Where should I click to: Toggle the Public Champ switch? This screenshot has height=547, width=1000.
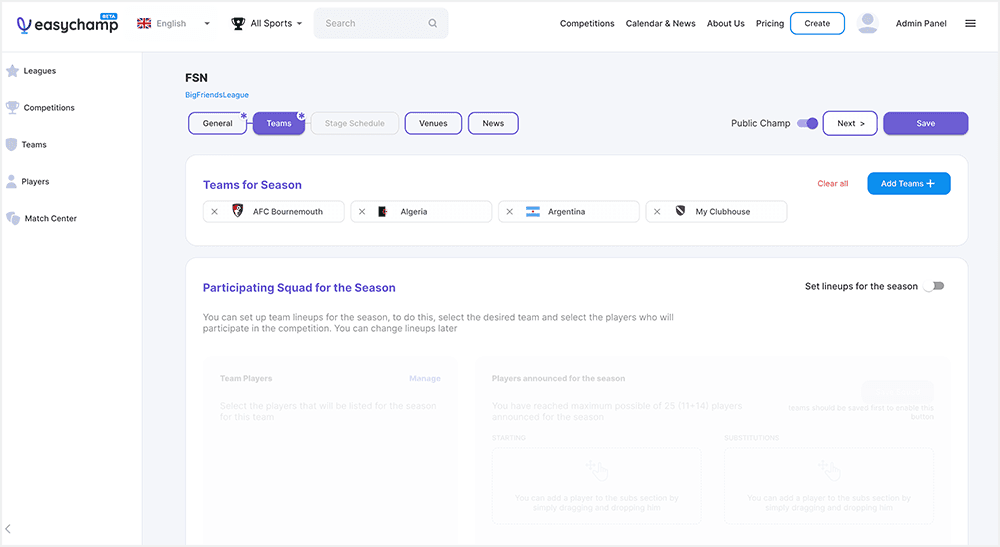[808, 124]
